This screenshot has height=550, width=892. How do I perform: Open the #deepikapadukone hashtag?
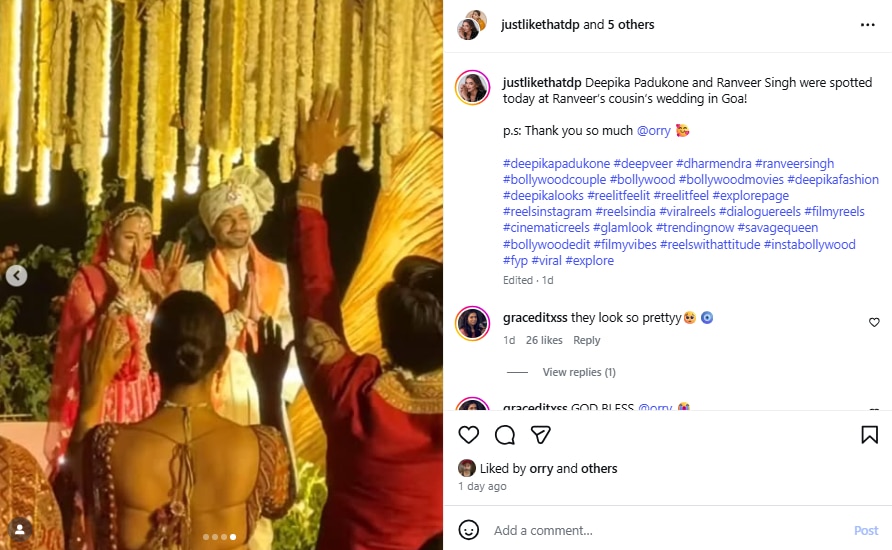(x=556, y=163)
